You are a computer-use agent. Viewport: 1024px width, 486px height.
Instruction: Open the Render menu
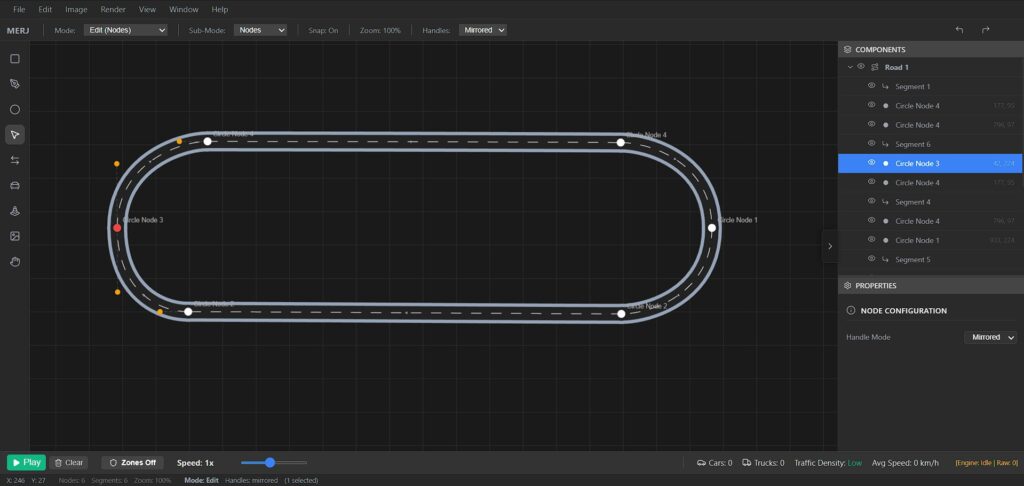point(113,10)
